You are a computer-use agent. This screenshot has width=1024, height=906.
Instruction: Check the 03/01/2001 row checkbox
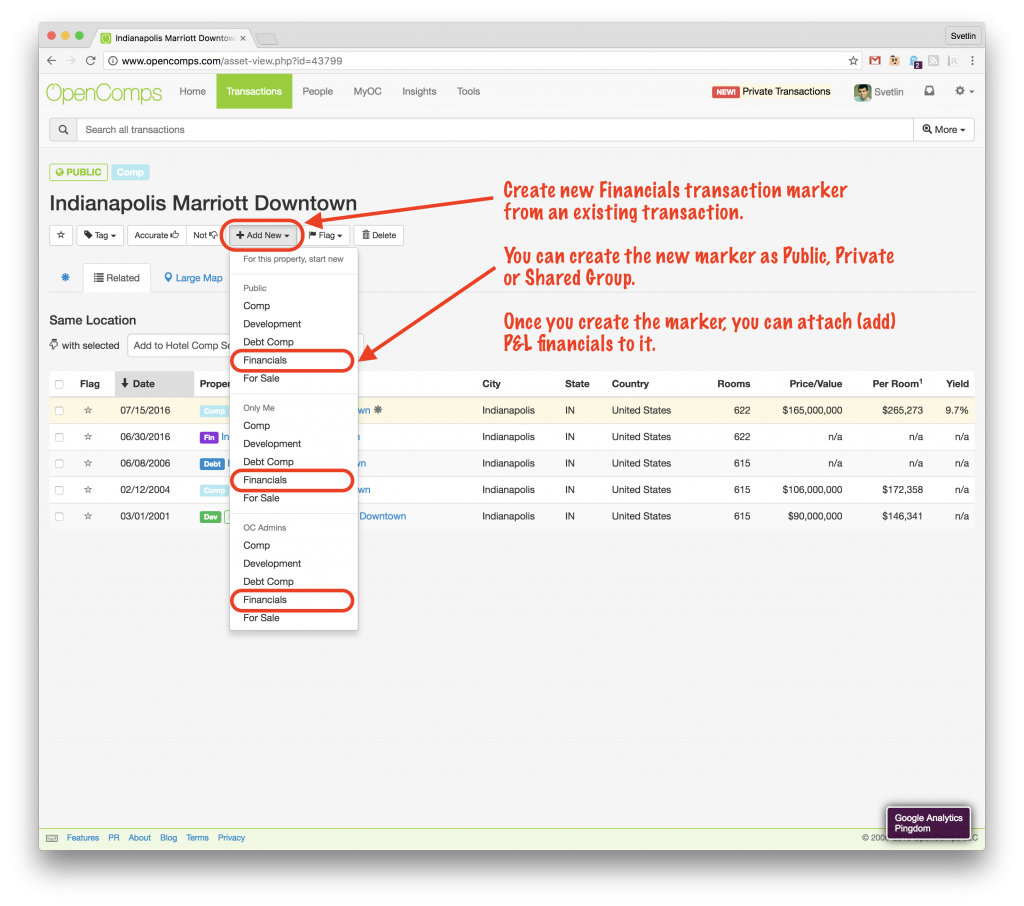pos(59,516)
